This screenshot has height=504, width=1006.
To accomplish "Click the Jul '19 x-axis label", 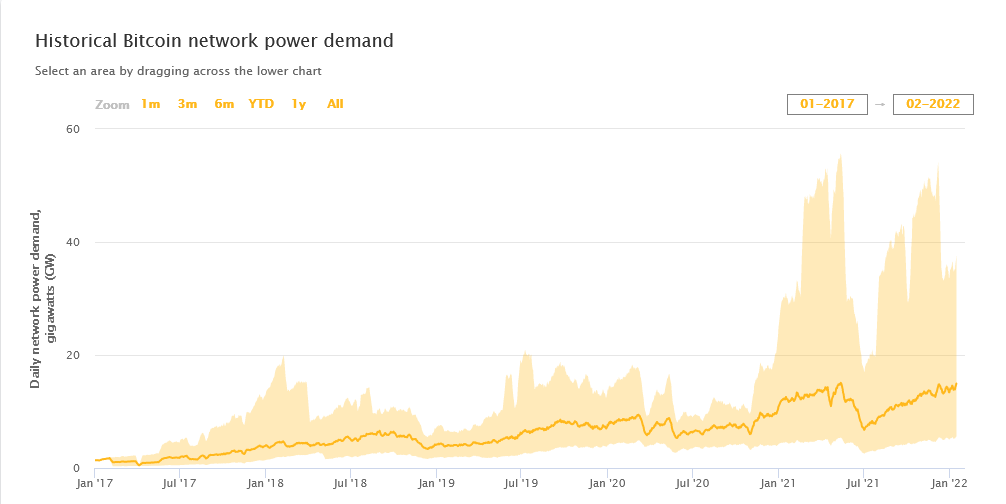I will click(x=520, y=483).
